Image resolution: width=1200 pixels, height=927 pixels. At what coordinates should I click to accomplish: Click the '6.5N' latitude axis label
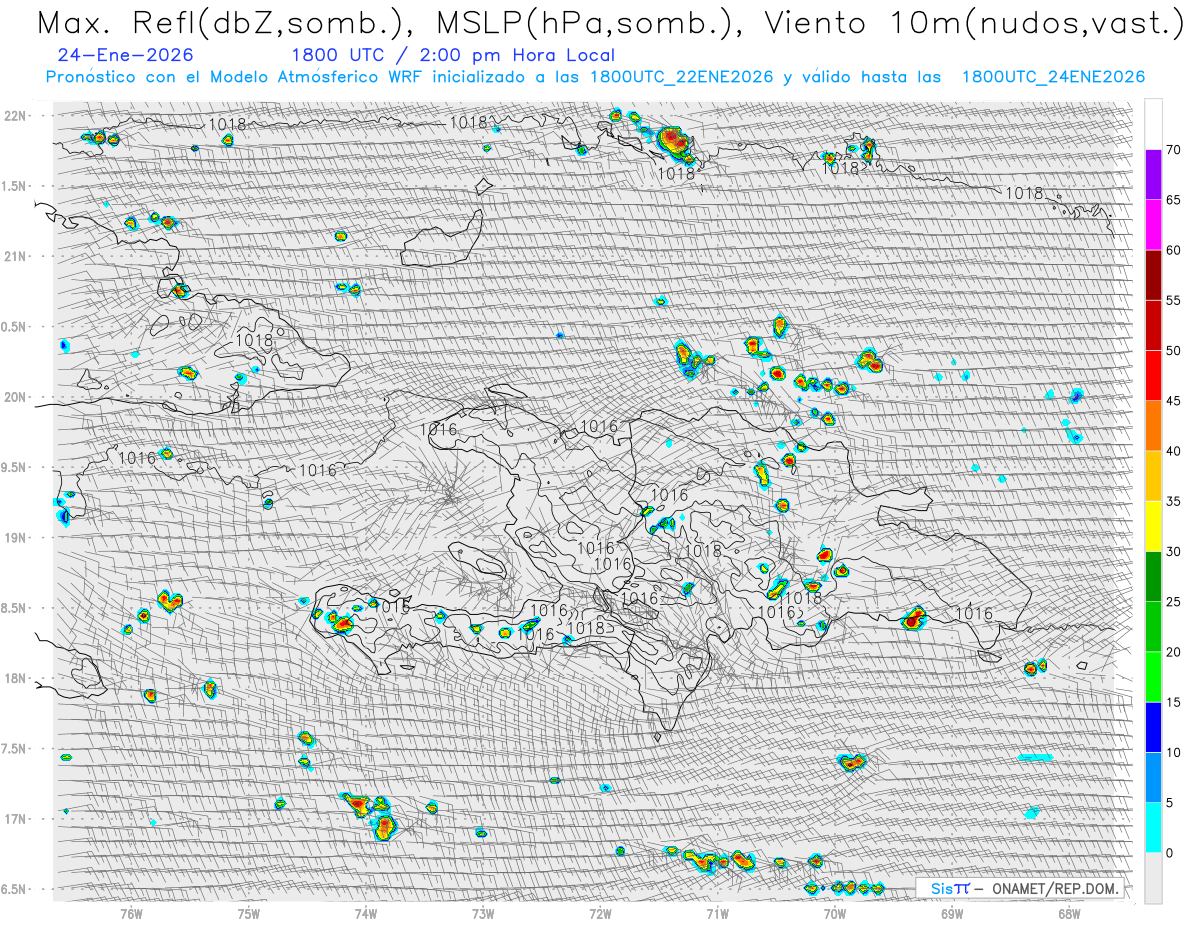[15, 890]
